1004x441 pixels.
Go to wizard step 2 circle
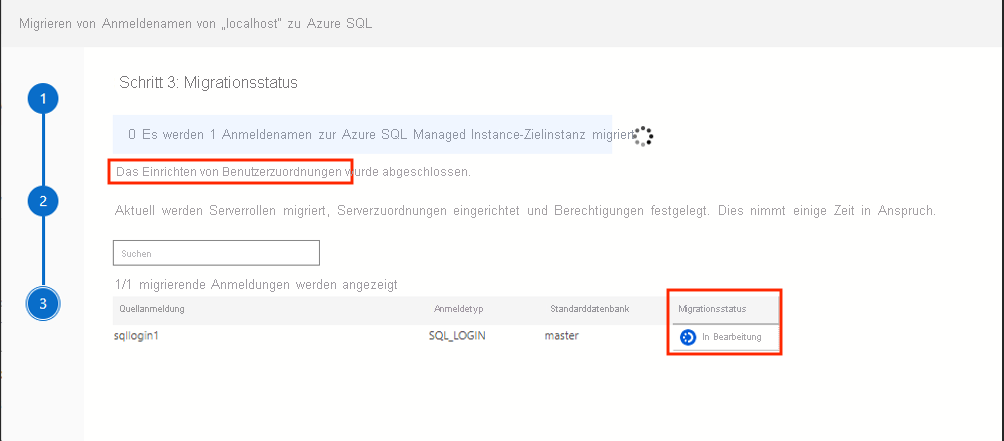pos(43,202)
